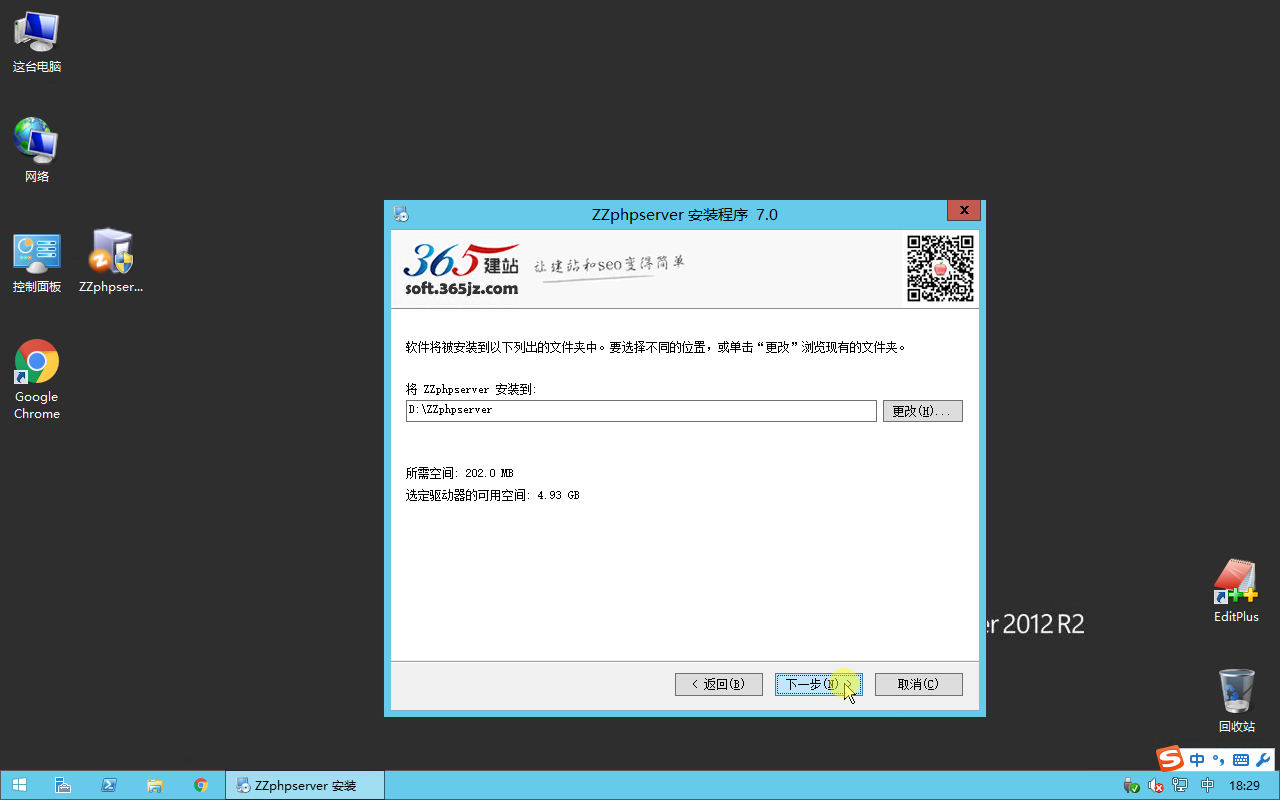Screen dimensions: 1280x800
Task: Select the ZZphpserver setup desktop icon
Action: pyautogui.click(x=111, y=262)
